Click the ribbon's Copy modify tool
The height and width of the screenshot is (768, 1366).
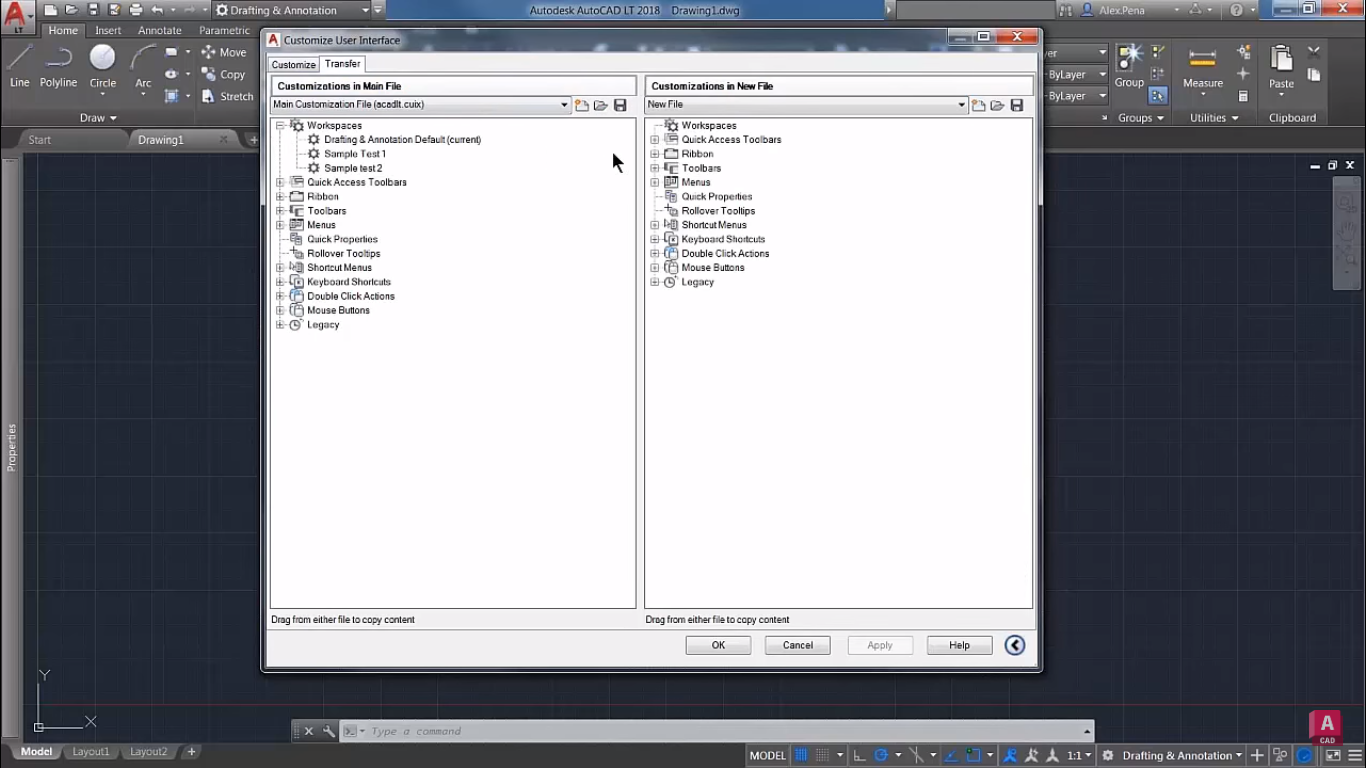coord(223,74)
